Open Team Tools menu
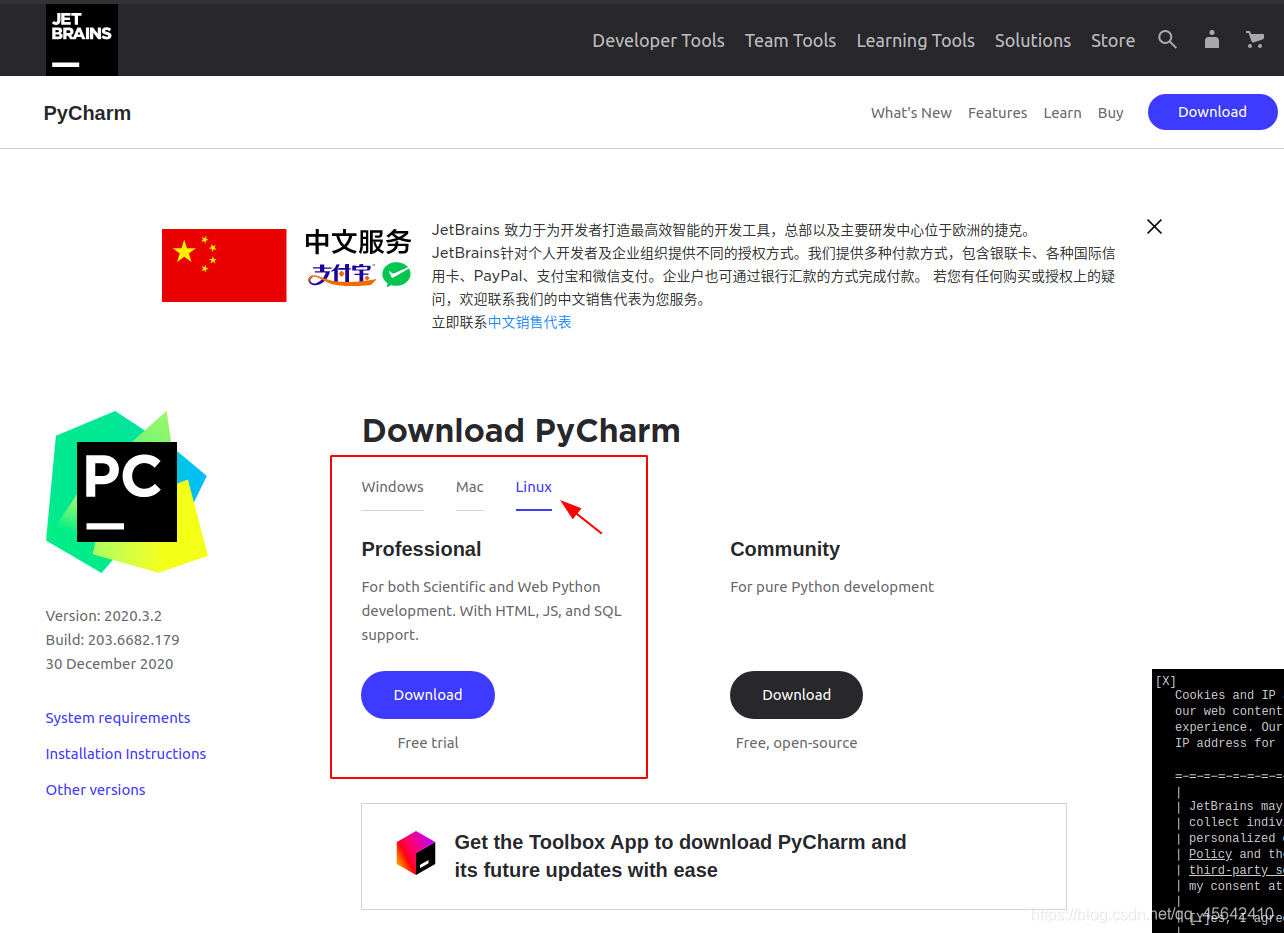The image size is (1284, 933). point(790,41)
